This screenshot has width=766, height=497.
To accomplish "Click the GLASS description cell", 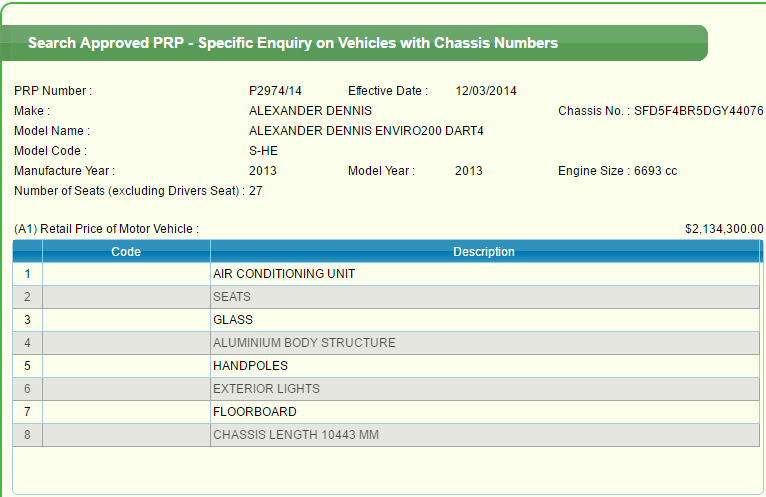I will (233, 320).
